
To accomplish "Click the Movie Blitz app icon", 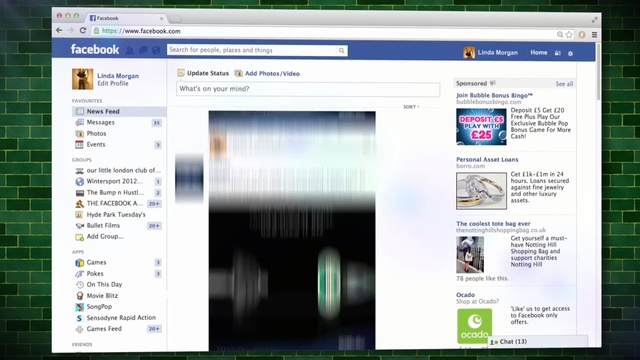I will pos(80,296).
